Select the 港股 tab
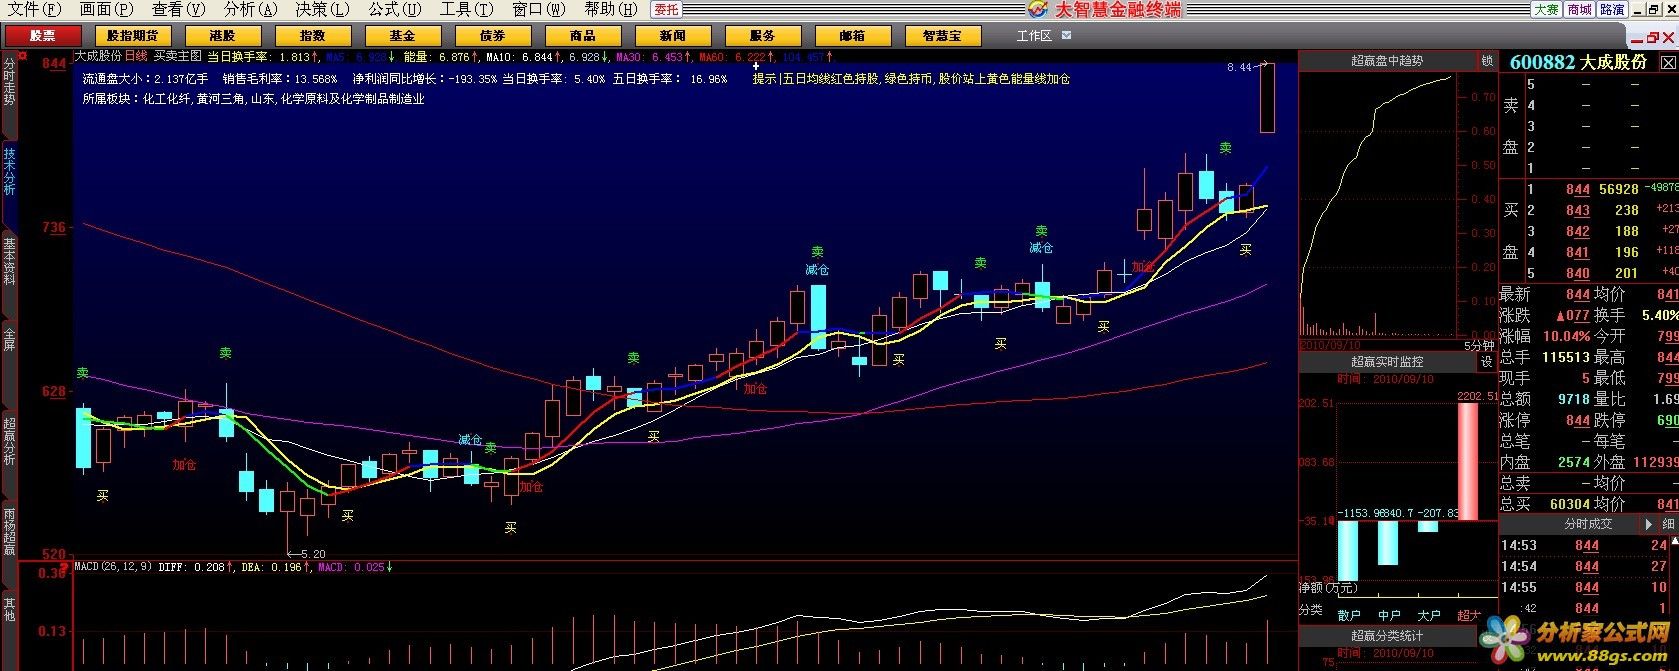This screenshot has height=671, width=1679. click(222, 36)
